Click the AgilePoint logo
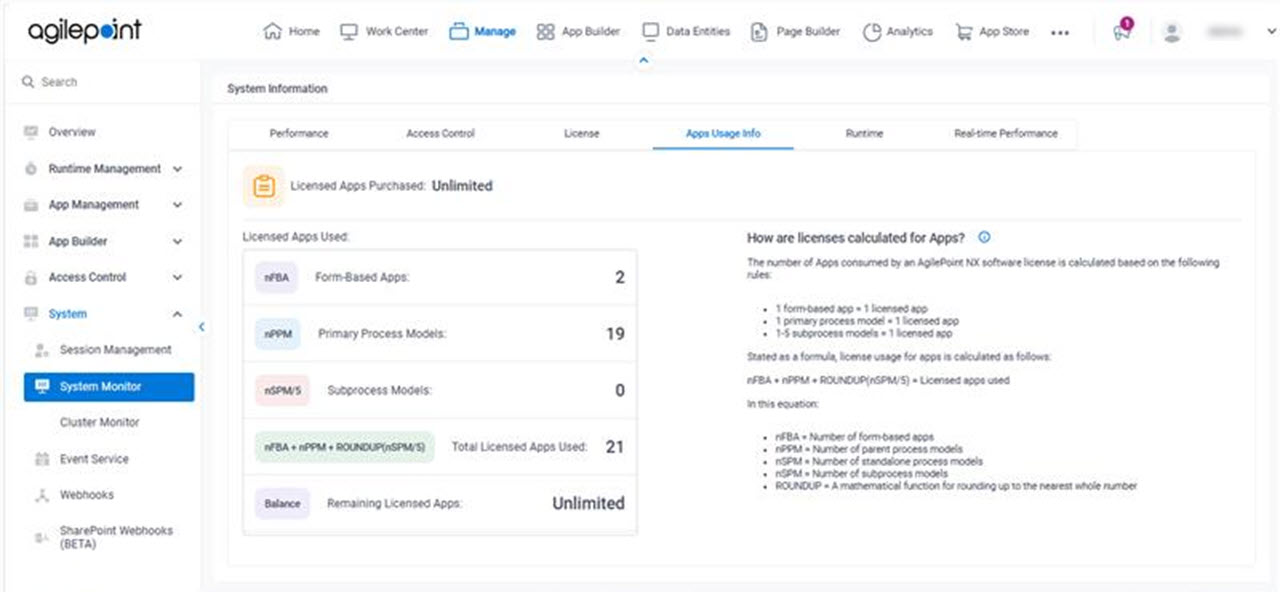This screenshot has height=592, width=1280. tap(85, 30)
